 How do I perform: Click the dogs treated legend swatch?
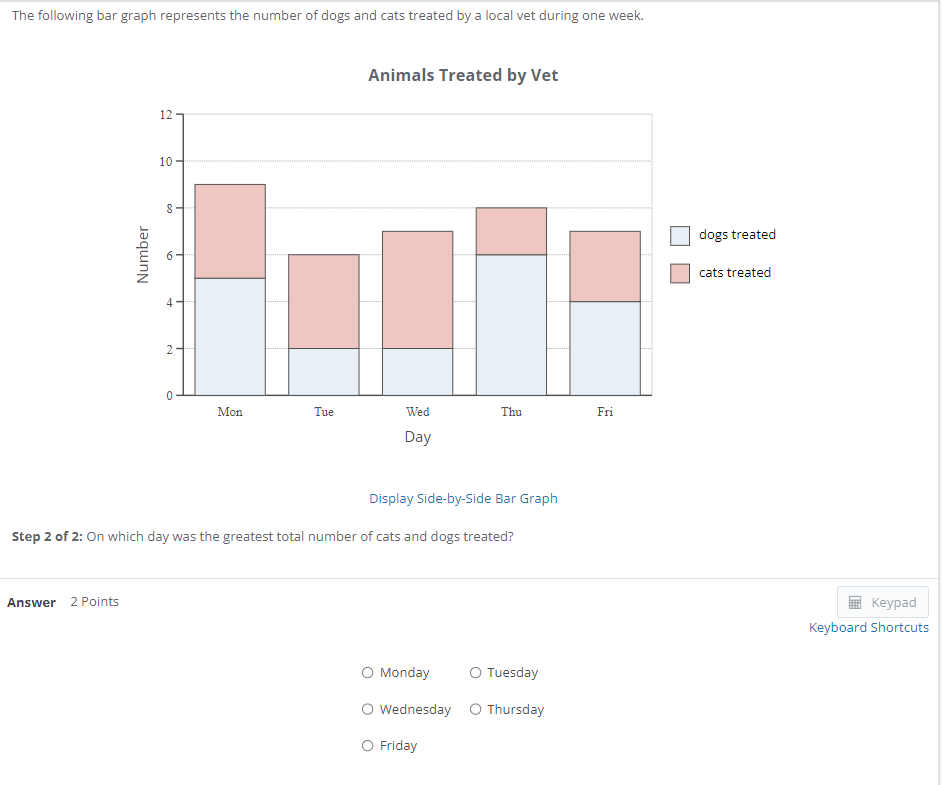[x=680, y=234]
